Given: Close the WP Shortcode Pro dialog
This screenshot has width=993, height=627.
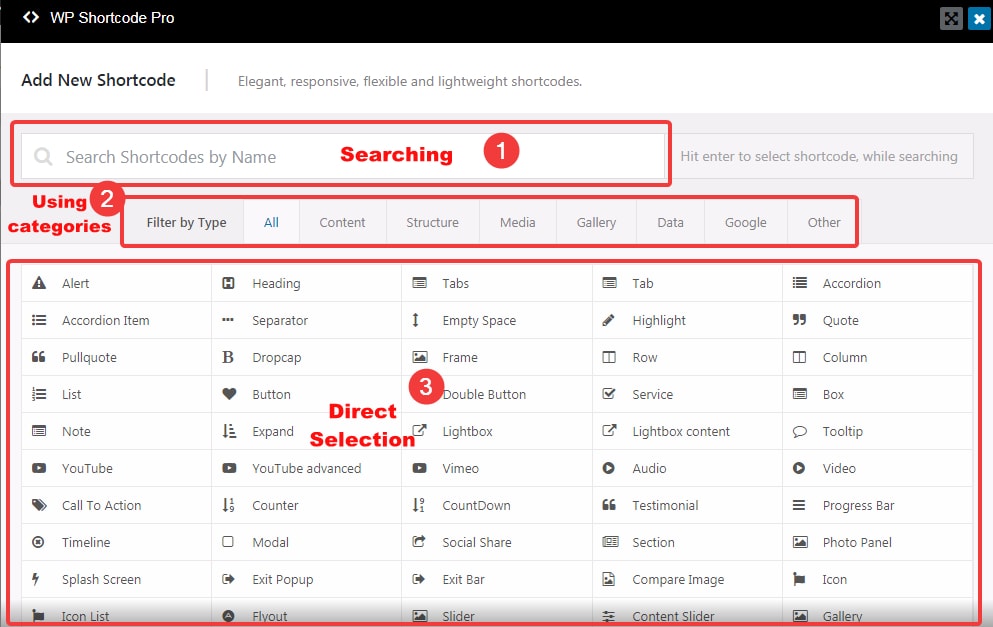Looking at the screenshot, I should 977,18.
